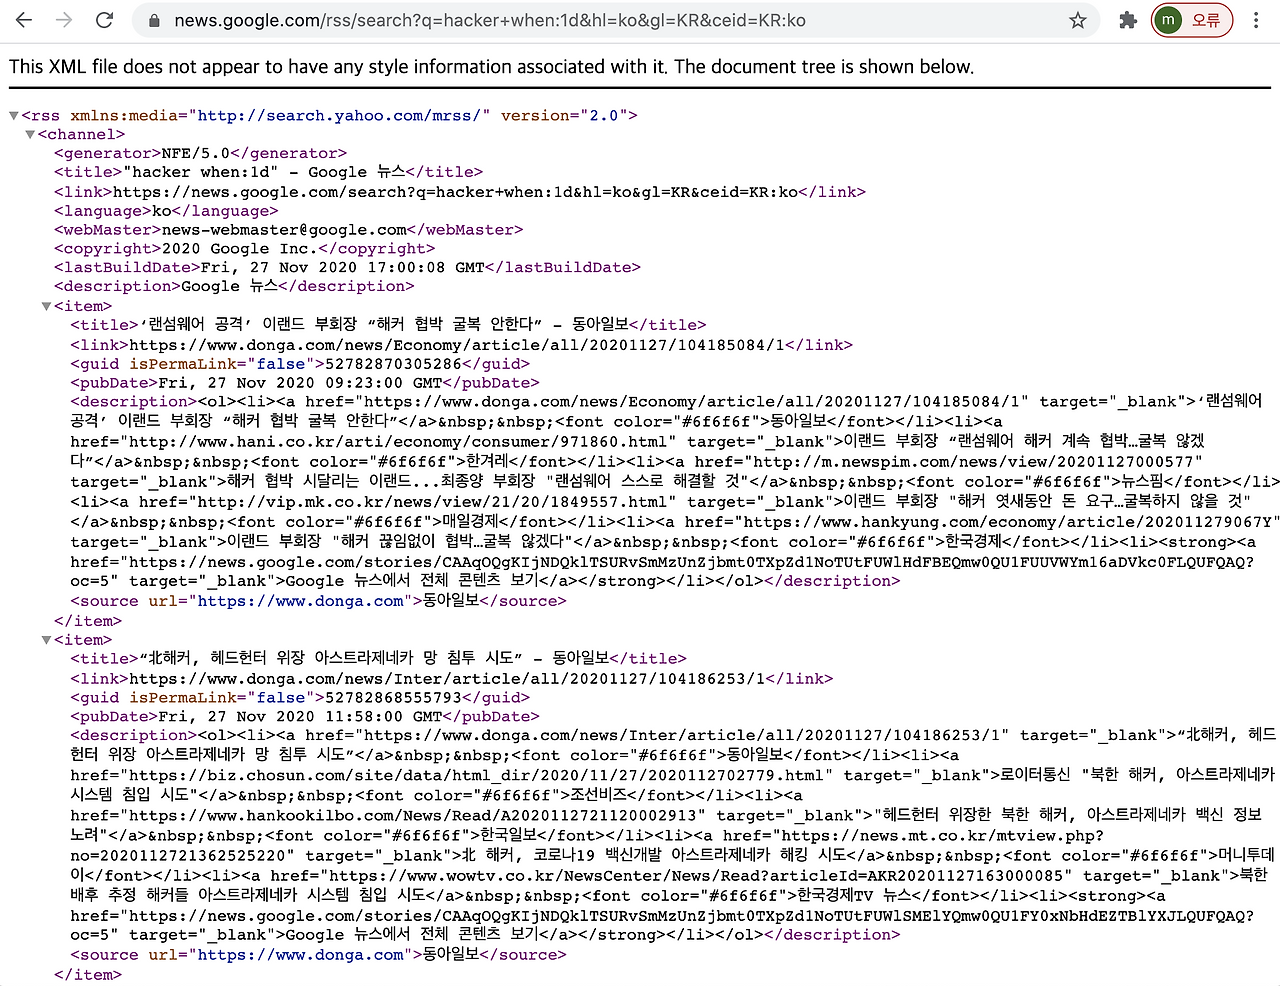This screenshot has width=1280, height=986.
Task: View site information via the lock icon
Action: 154,21
